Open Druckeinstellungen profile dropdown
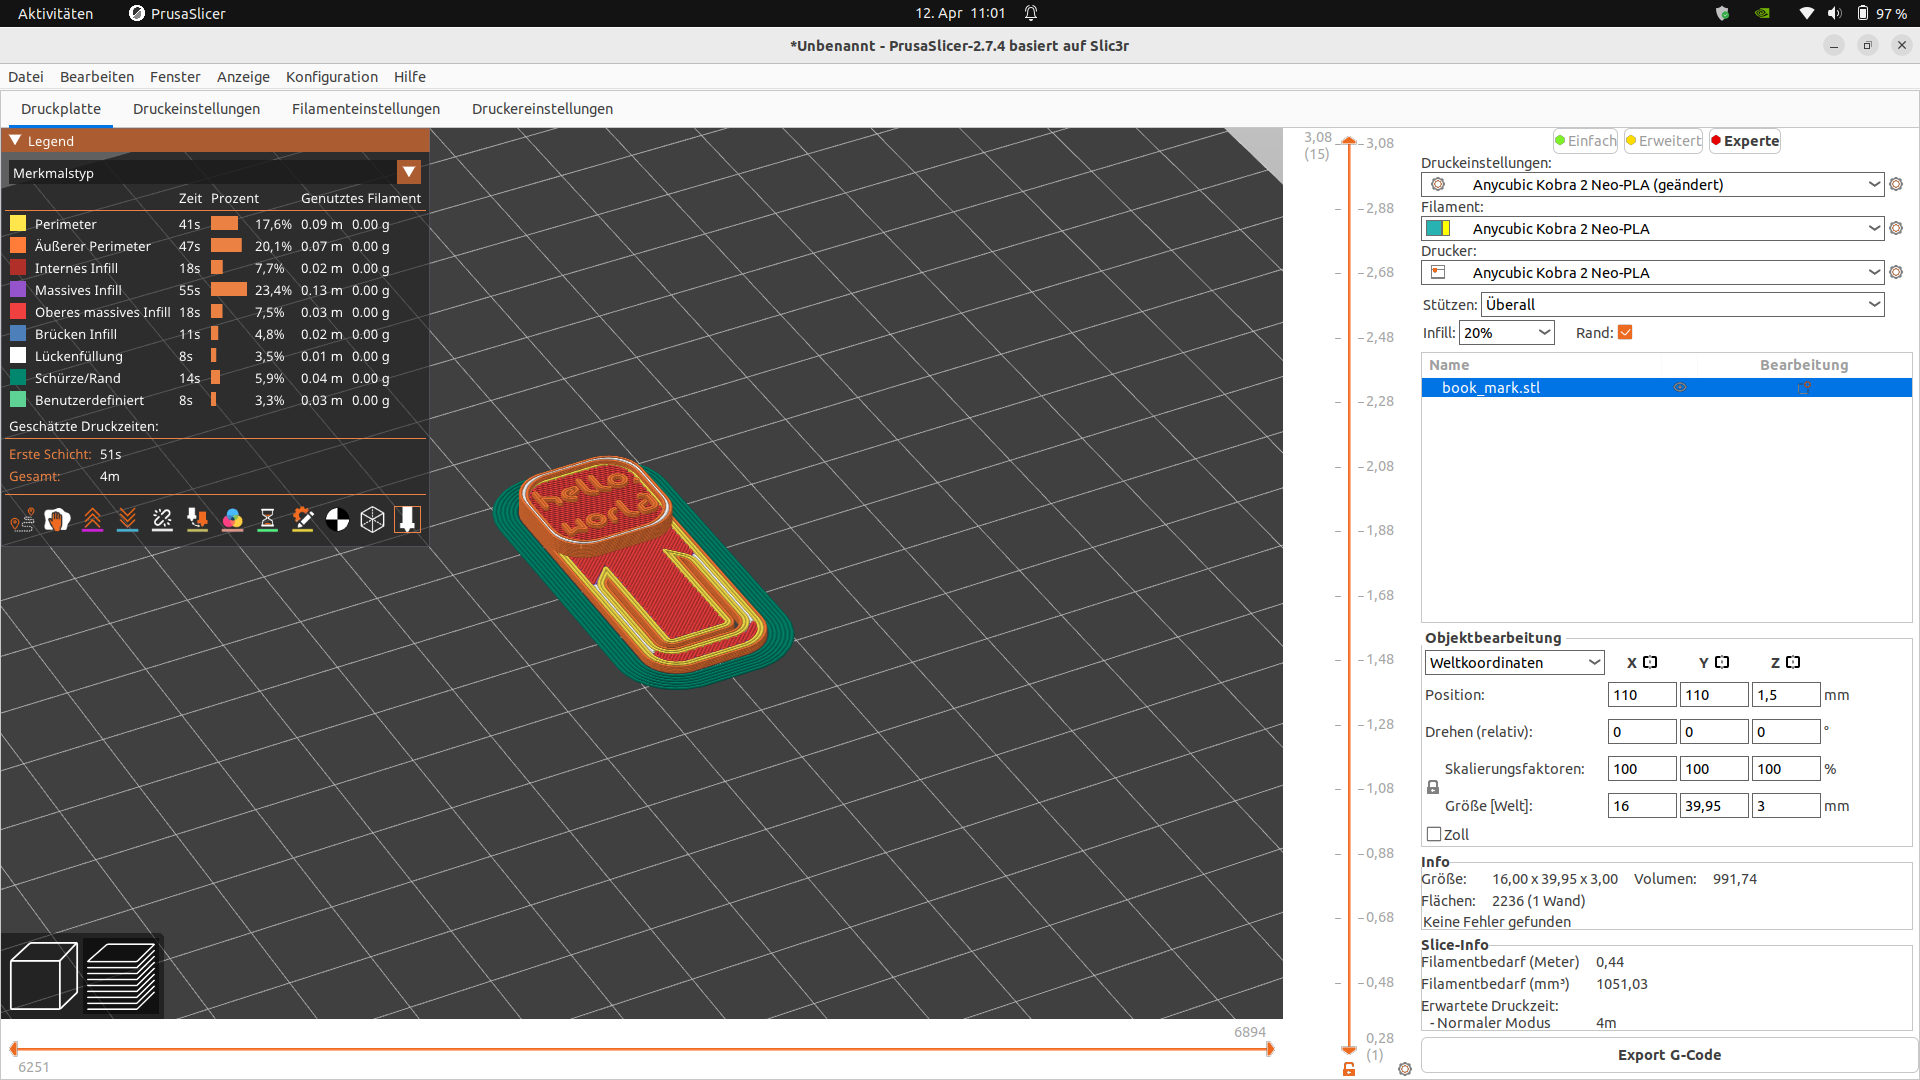 pyautogui.click(x=1652, y=184)
